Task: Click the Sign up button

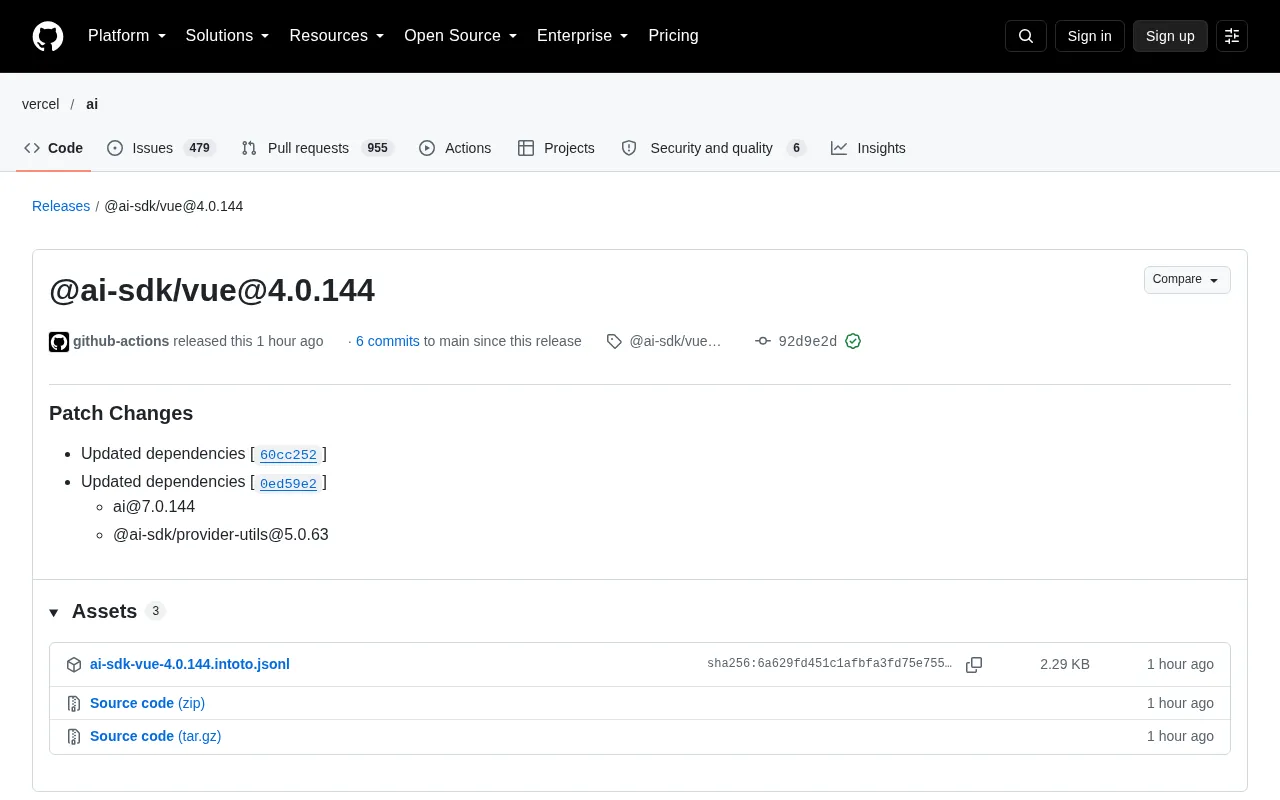Action: (x=1170, y=36)
